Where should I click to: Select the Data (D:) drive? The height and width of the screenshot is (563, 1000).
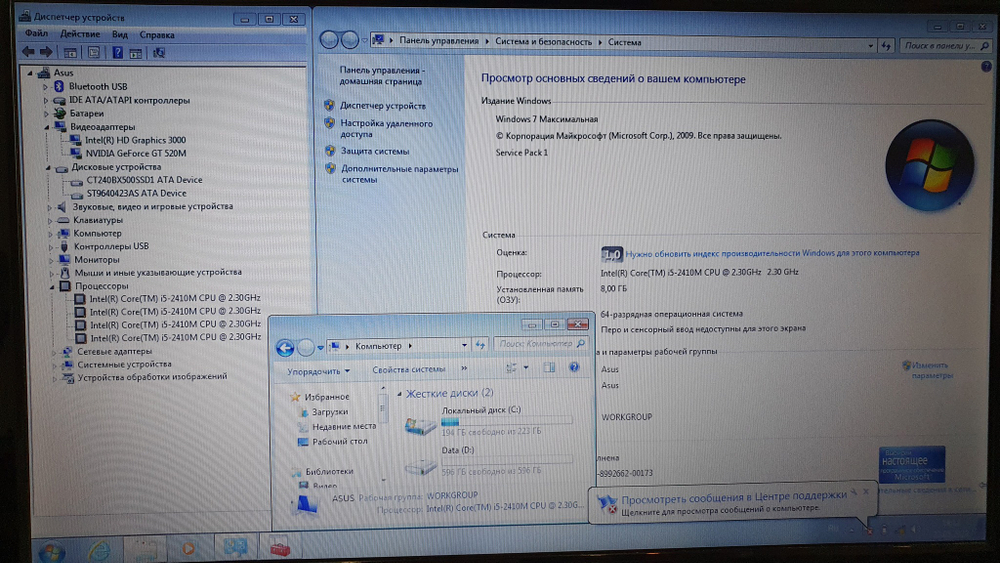pyautogui.click(x=488, y=460)
